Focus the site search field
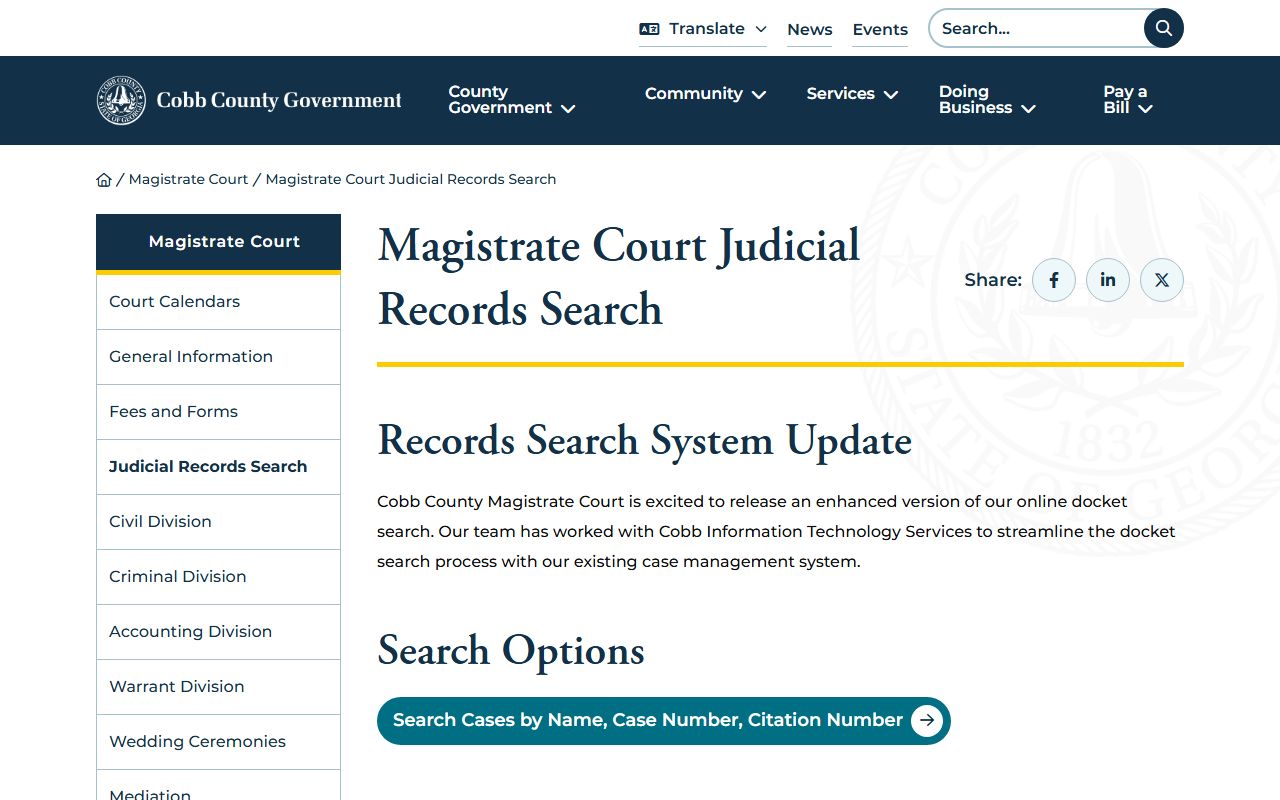The image size is (1280, 800). click(1037, 28)
